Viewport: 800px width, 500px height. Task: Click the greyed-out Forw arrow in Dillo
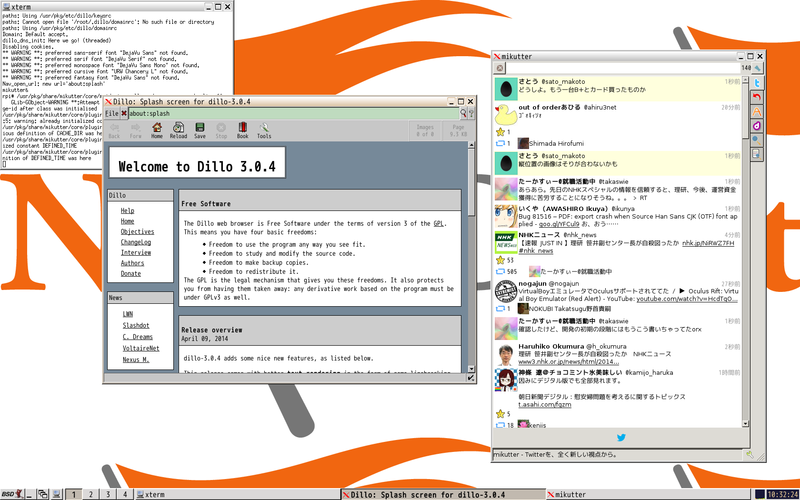click(x=136, y=130)
